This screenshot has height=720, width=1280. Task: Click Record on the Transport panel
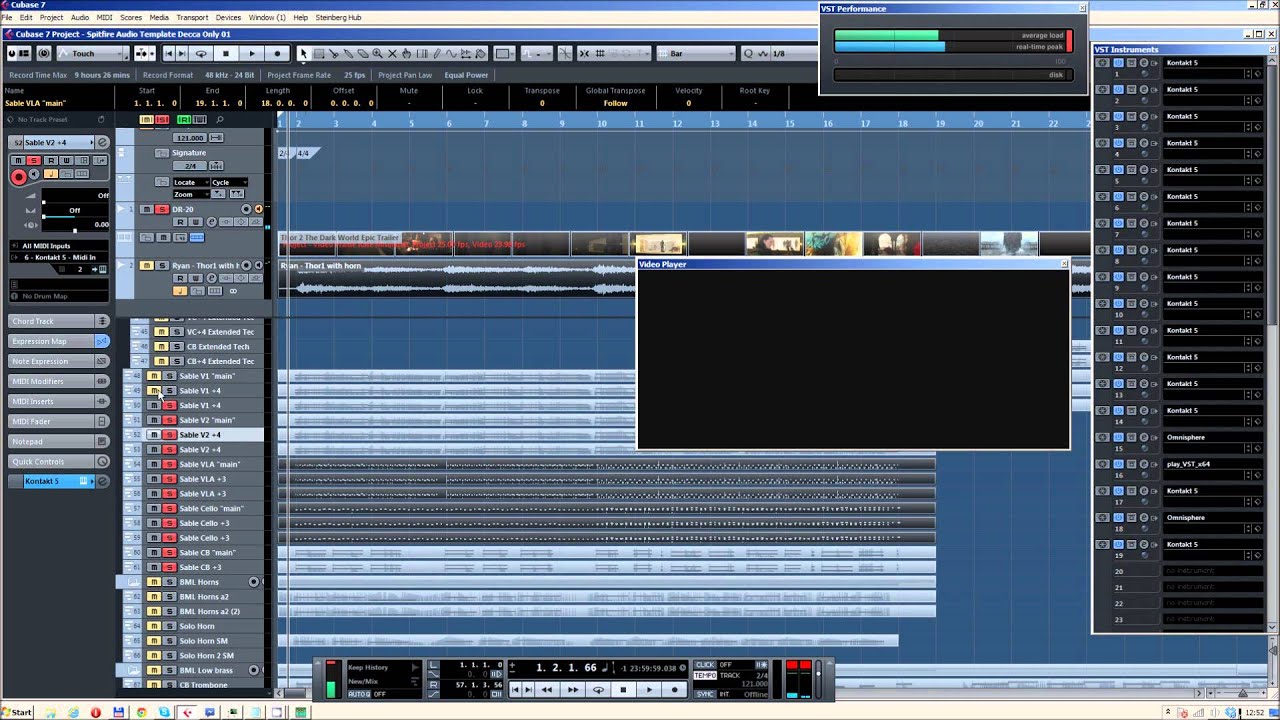click(x=675, y=690)
